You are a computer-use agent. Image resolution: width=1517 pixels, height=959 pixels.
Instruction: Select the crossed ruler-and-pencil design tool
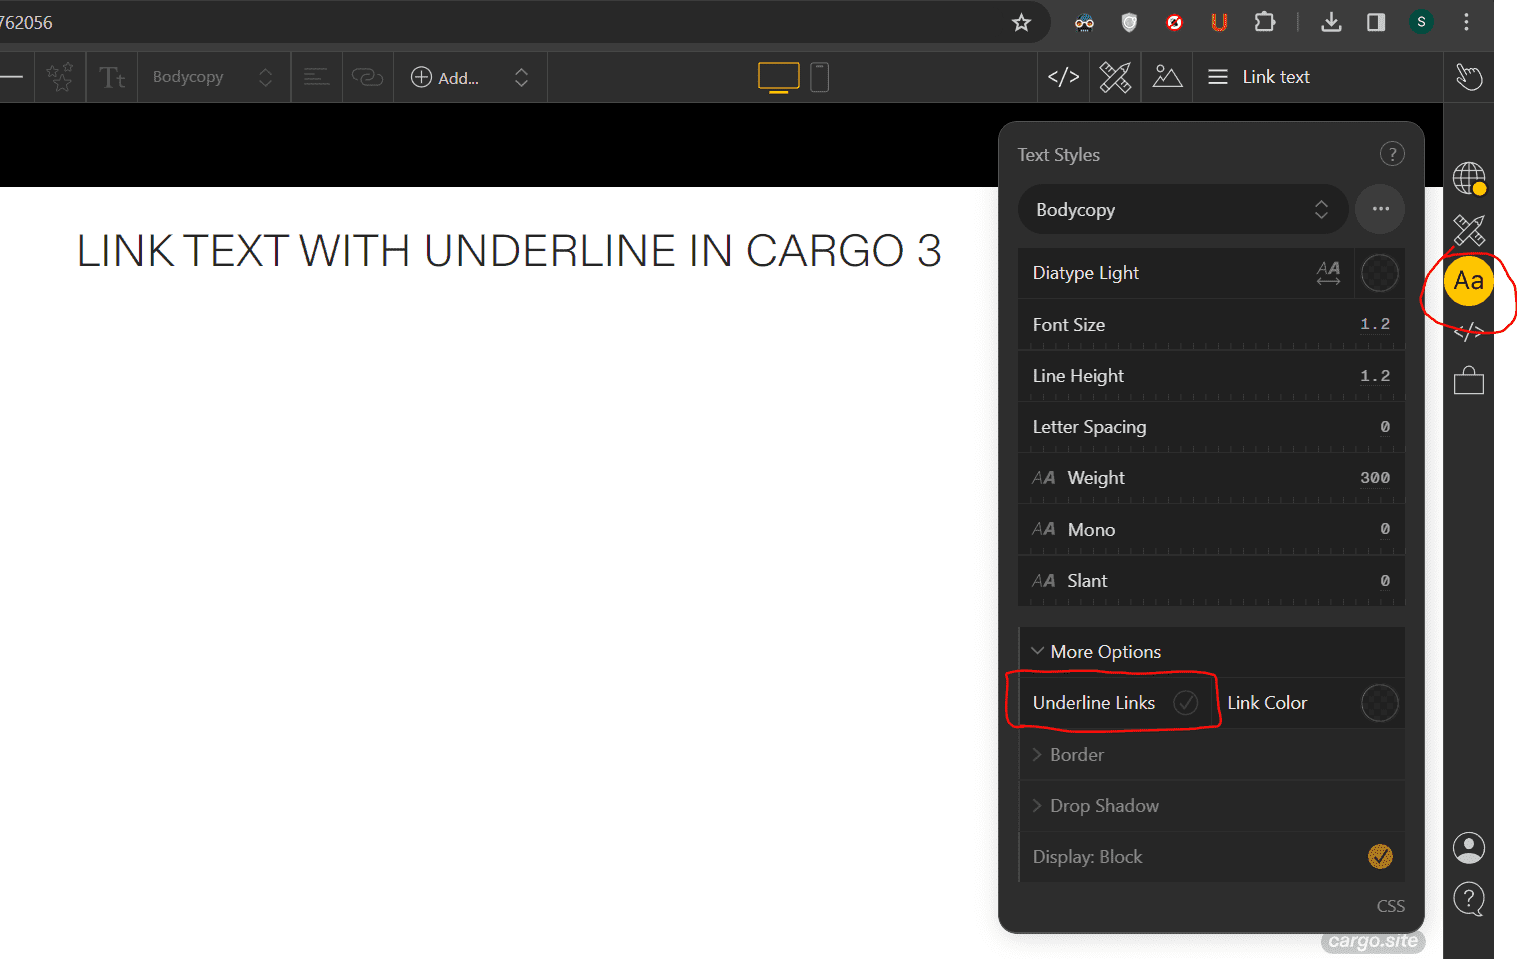pyautogui.click(x=1115, y=76)
